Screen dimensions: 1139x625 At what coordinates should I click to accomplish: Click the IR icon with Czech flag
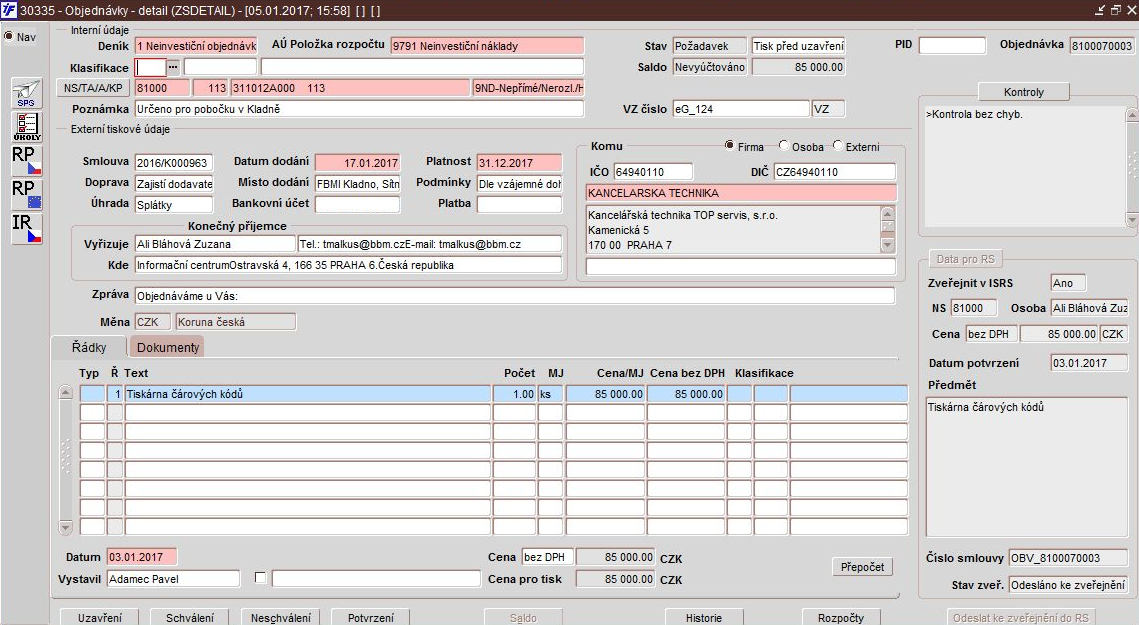click(26, 228)
